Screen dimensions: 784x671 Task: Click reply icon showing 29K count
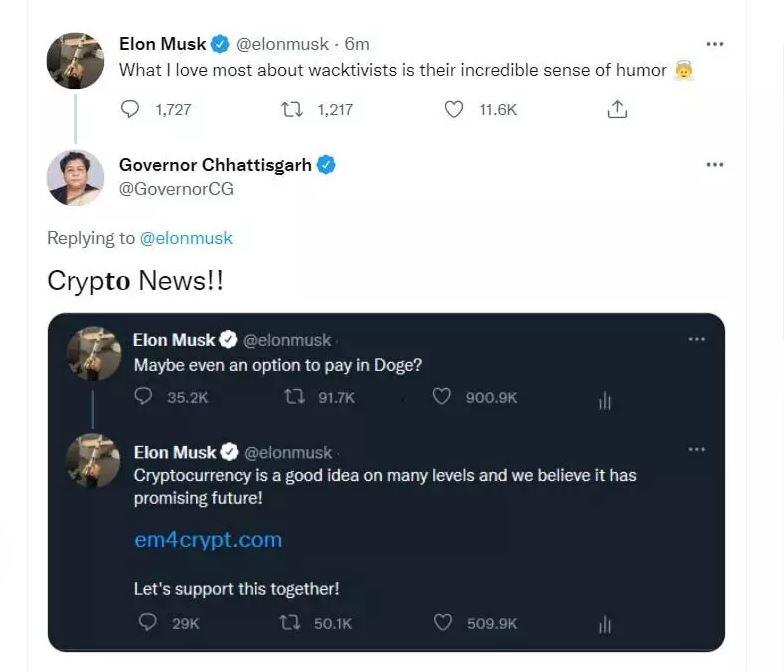tap(147, 622)
